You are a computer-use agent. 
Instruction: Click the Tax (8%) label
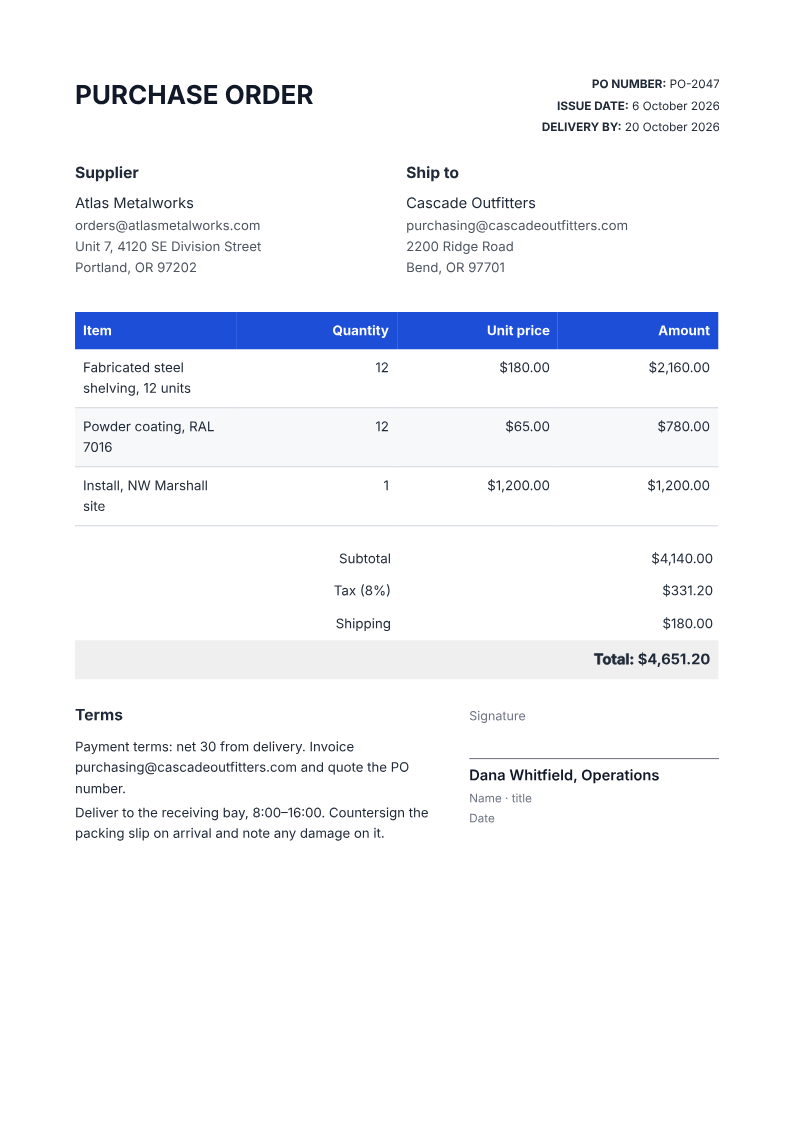[362, 590]
